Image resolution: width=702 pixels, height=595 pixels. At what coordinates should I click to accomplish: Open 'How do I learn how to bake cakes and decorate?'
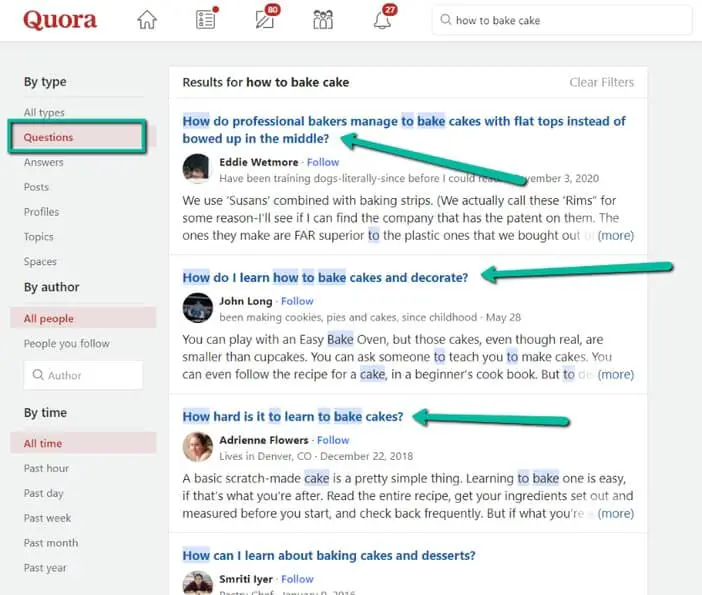[325, 278]
